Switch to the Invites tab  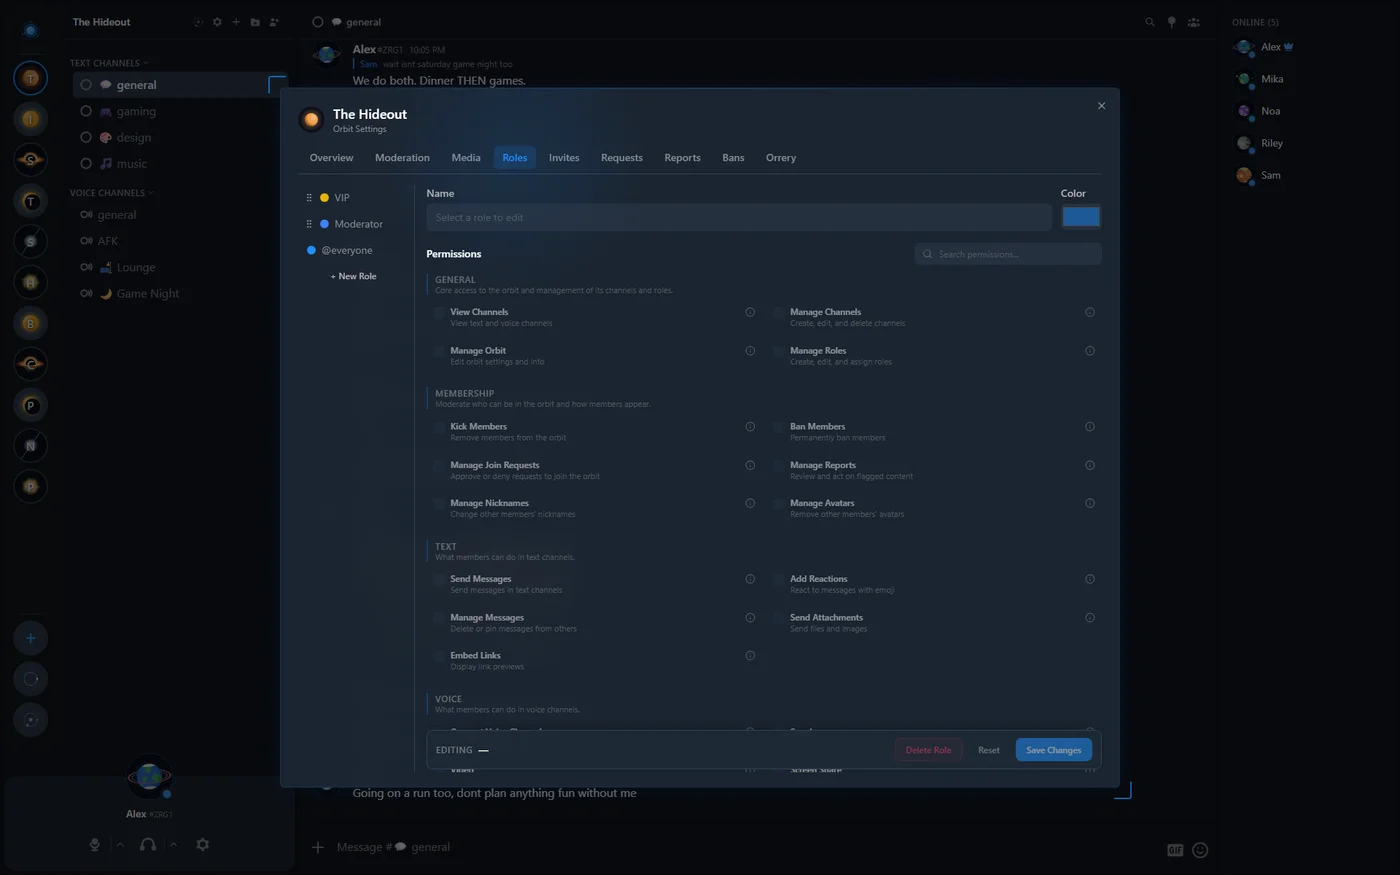pyautogui.click(x=564, y=158)
